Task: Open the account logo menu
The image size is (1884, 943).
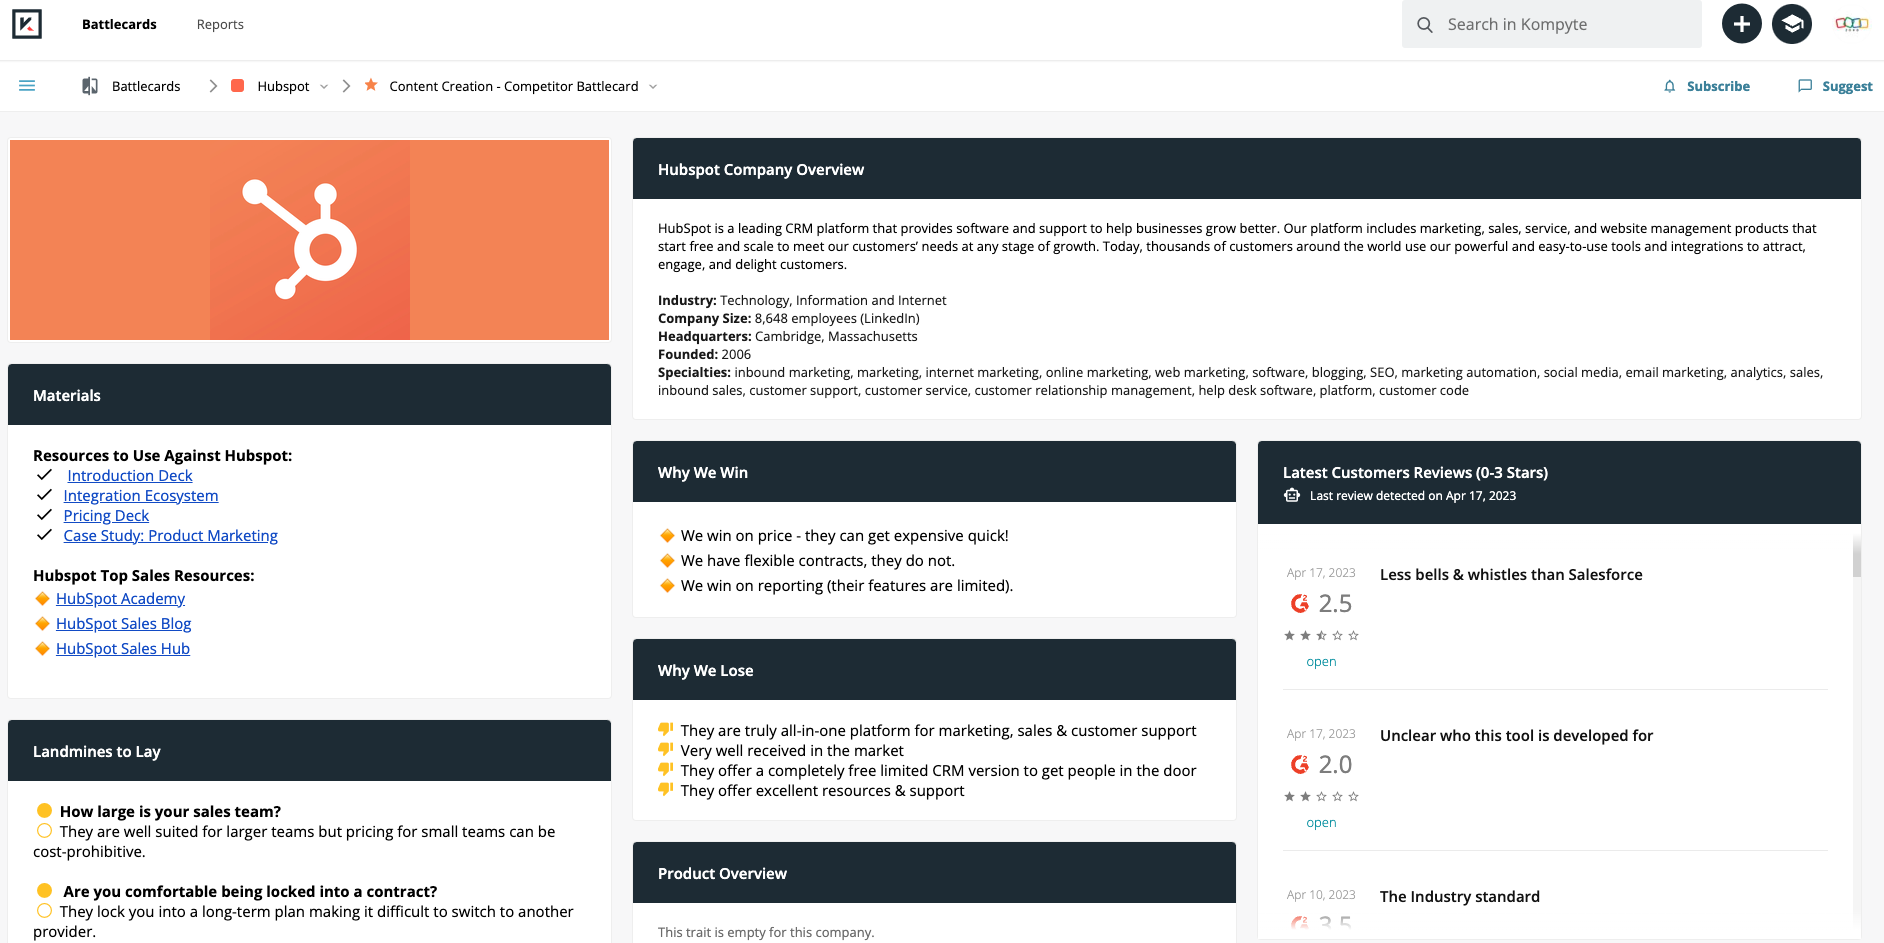Action: click(x=1852, y=24)
